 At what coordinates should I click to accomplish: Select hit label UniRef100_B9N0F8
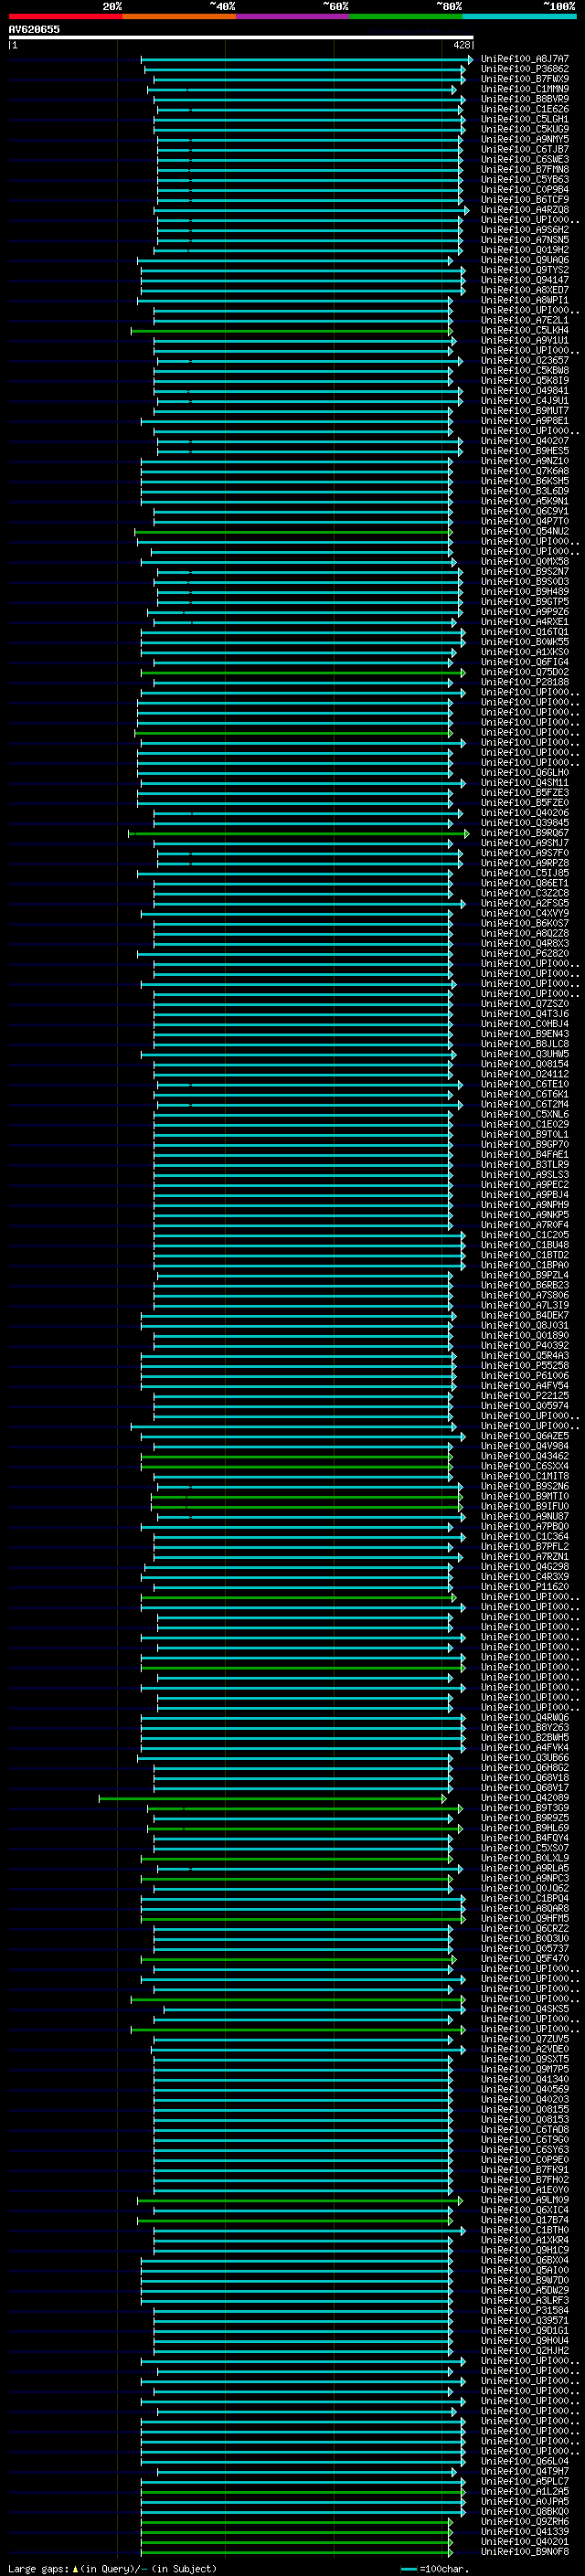[x=525, y=2553]
